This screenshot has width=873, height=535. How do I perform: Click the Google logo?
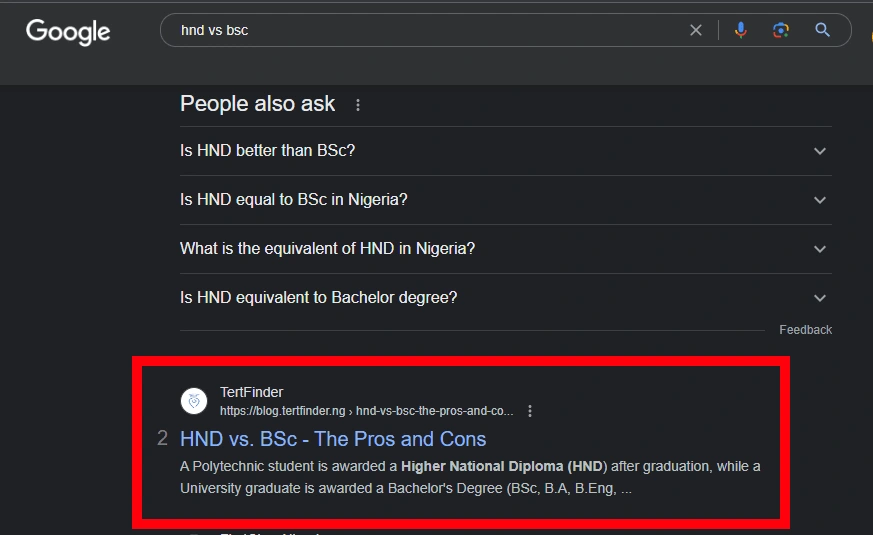click(x=68, y=32)
